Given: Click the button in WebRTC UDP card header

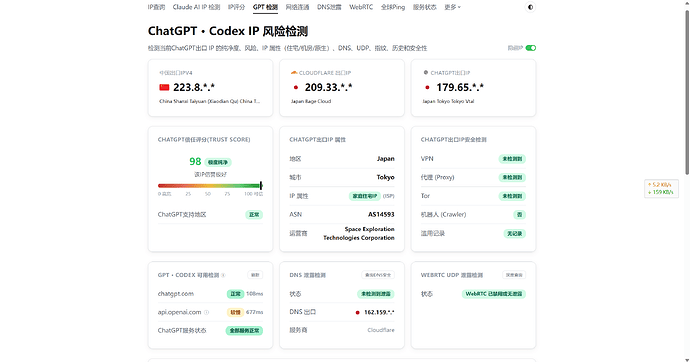Looking at the screenshot, I should 514,275.
